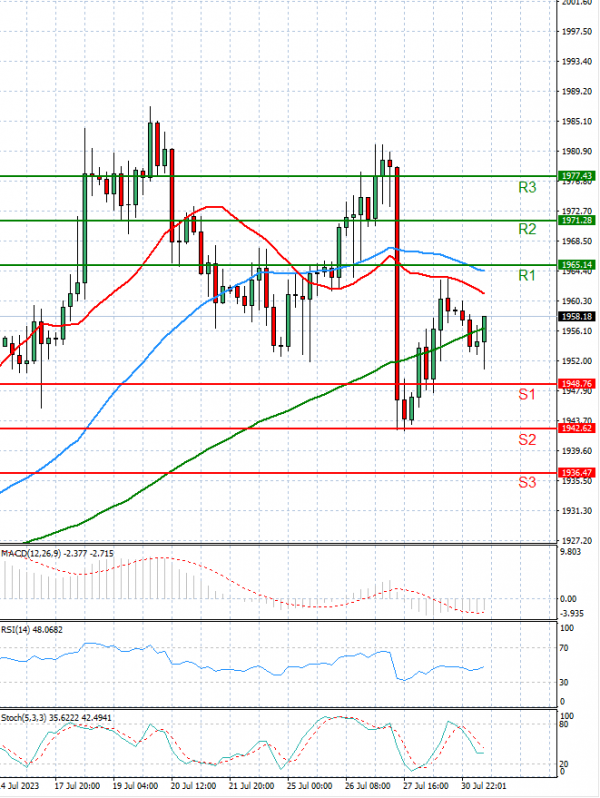
Task: Select the 1977.43 price tag
Action: tap(577, 176)
